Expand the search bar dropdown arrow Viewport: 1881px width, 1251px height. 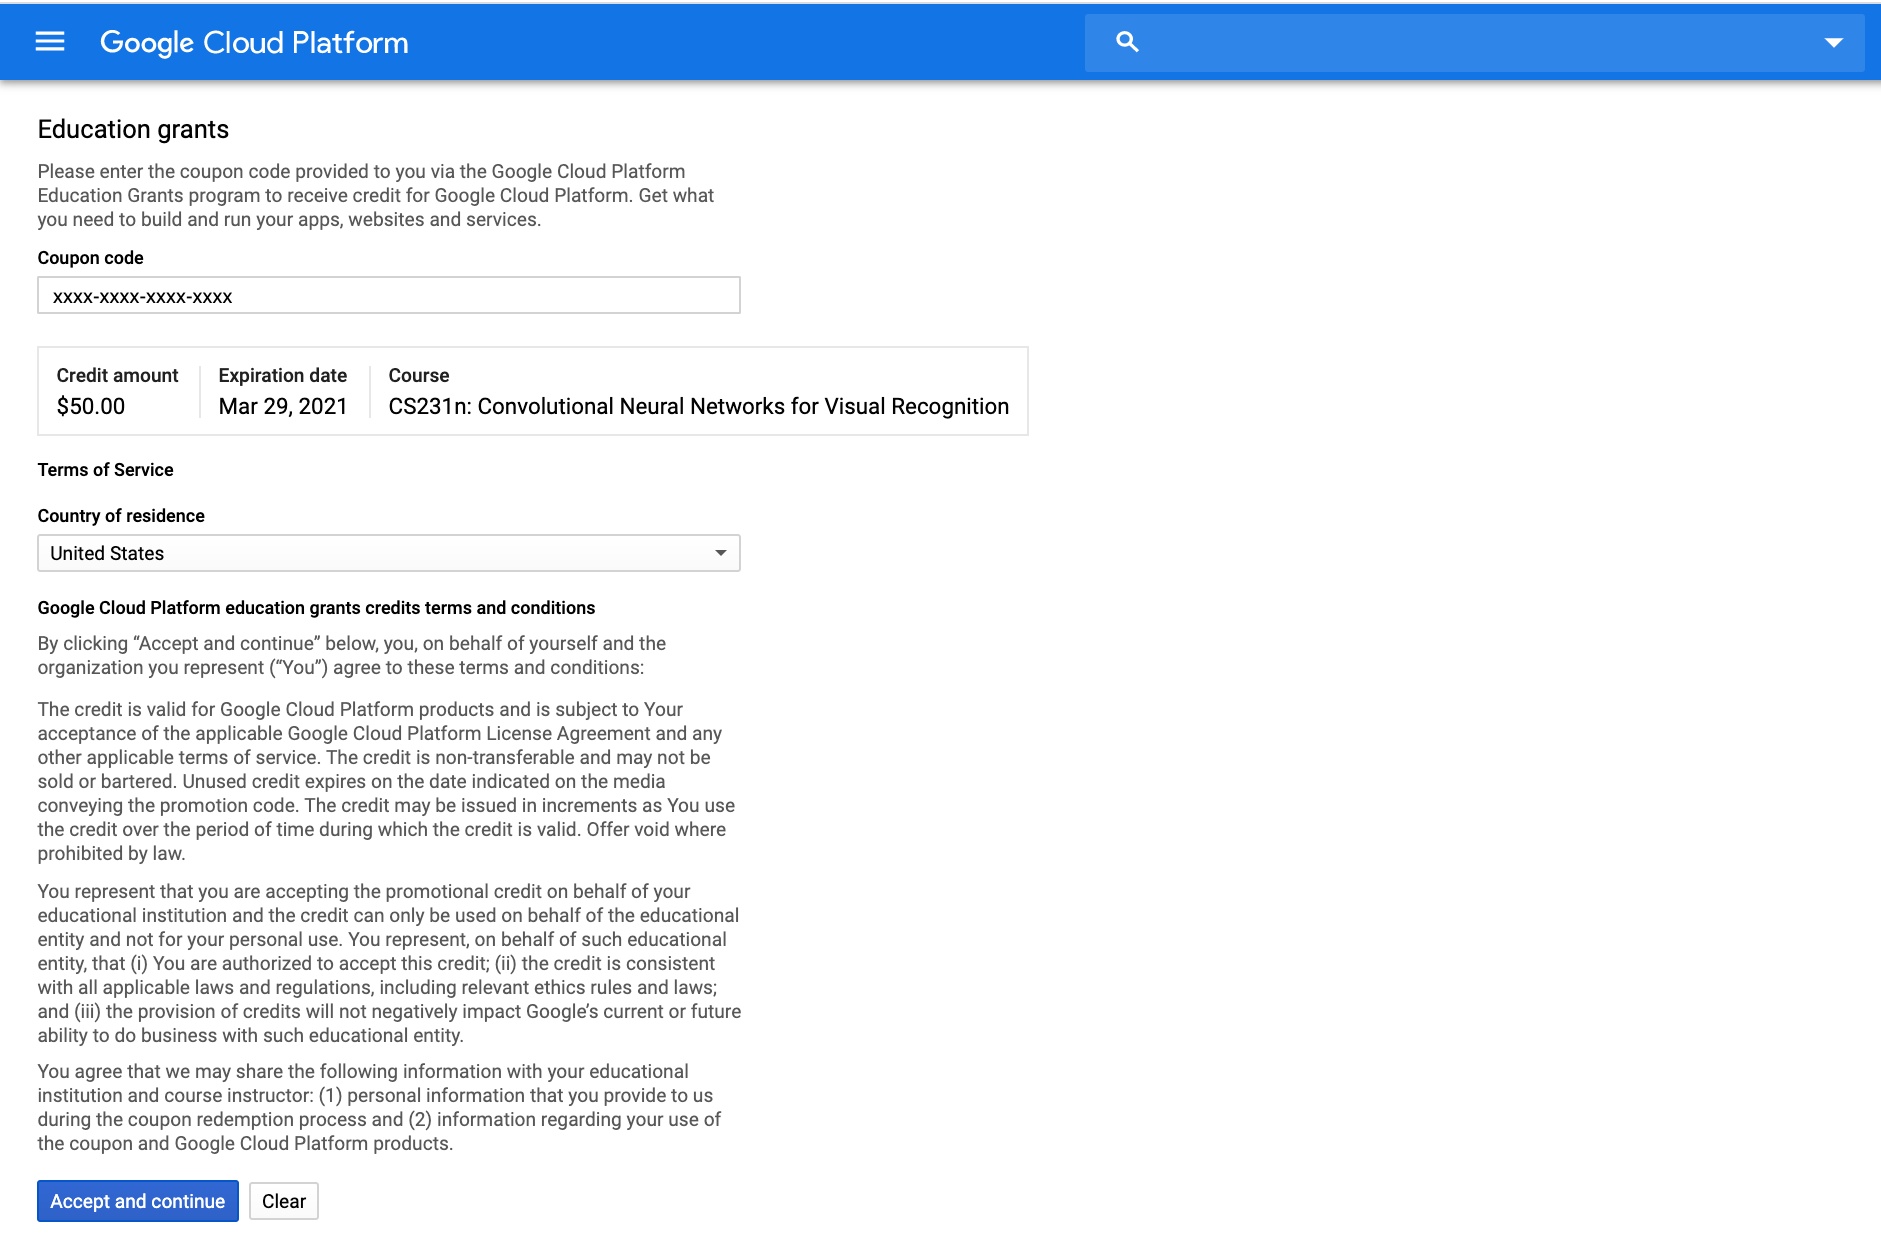(1833, 42)
